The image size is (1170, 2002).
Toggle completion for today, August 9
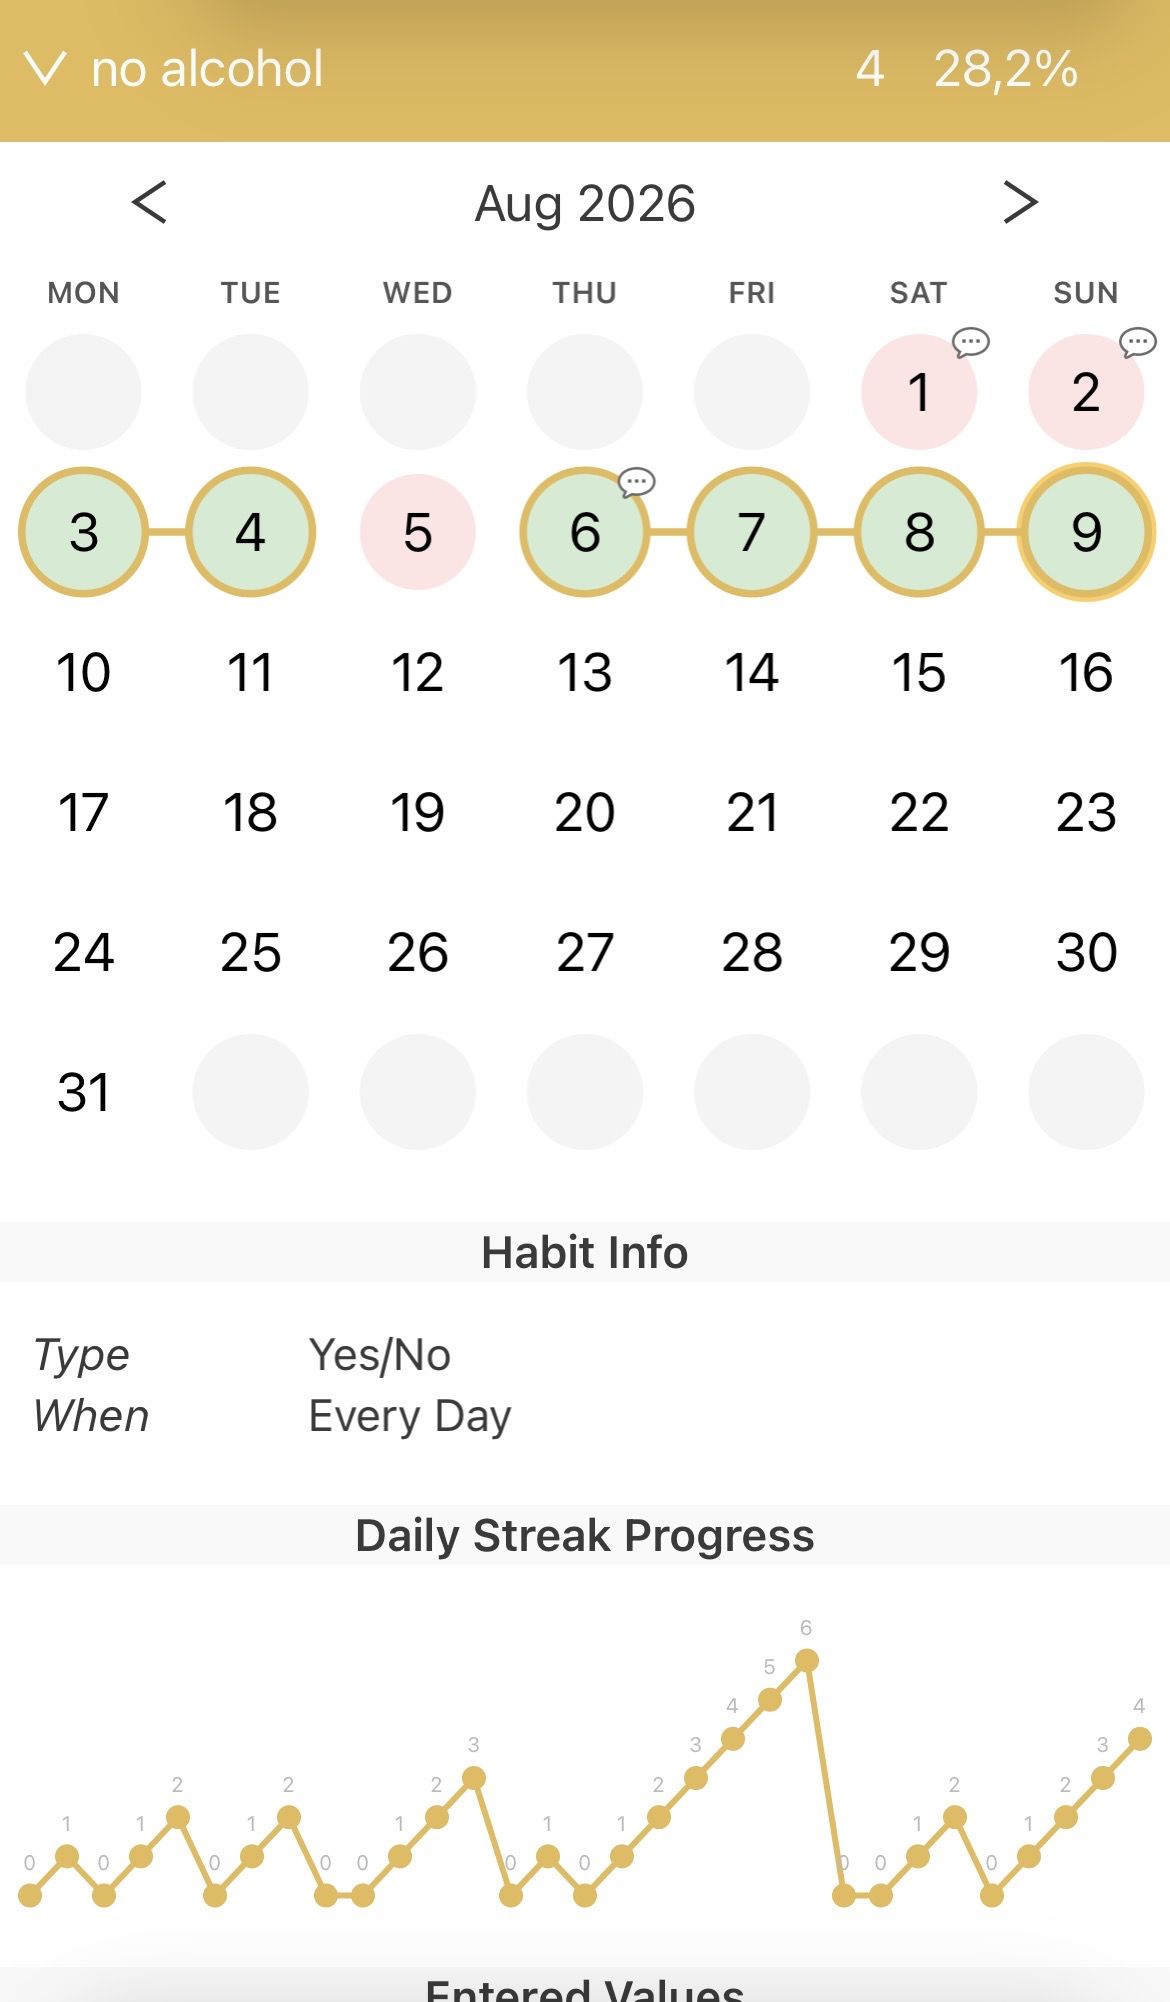1086,532
